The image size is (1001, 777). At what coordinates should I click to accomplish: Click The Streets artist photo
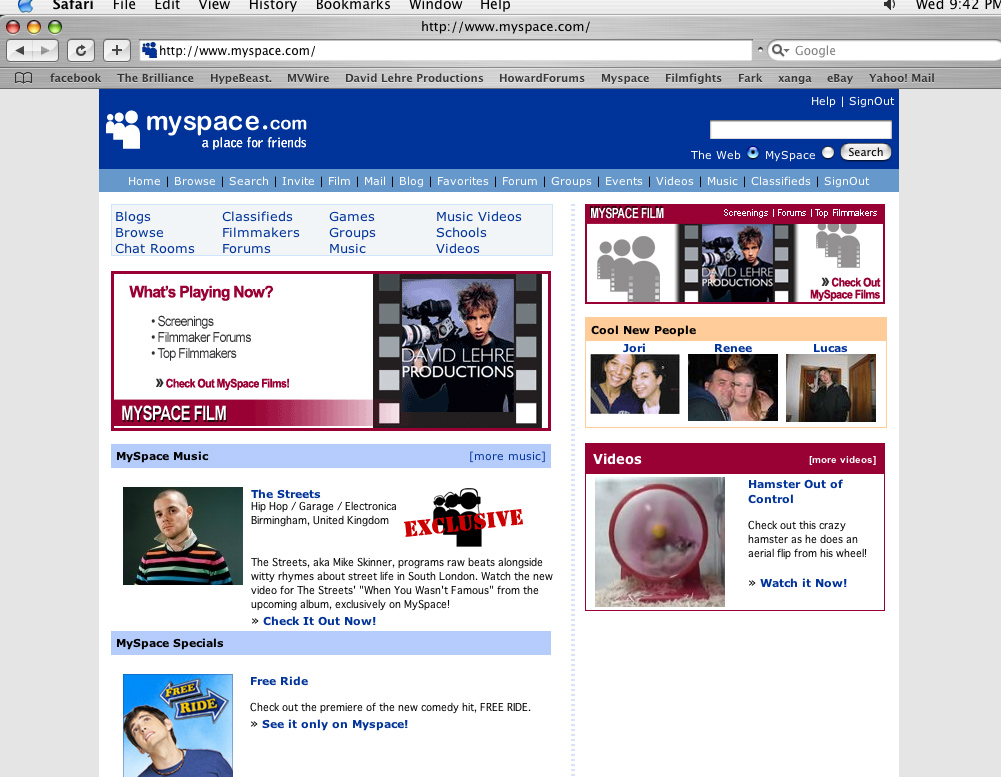tap(183, 536)
